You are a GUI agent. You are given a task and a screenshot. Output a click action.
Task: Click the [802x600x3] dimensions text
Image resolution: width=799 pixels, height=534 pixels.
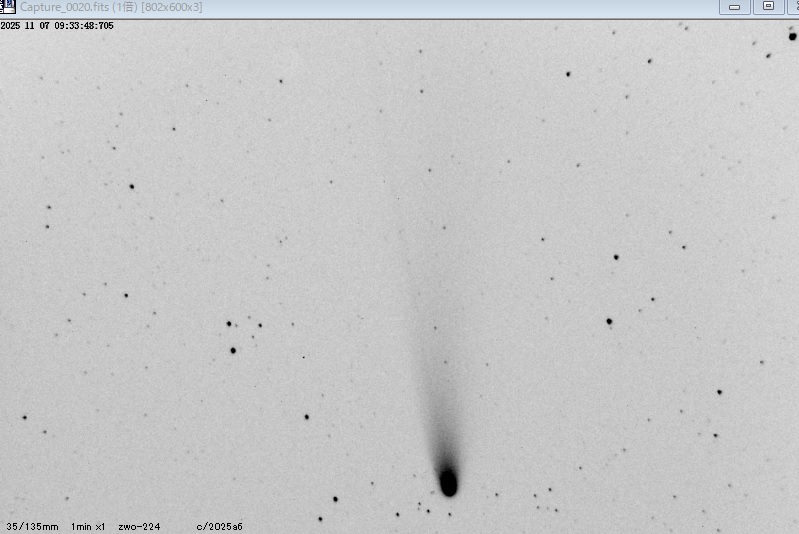(172, 7)
